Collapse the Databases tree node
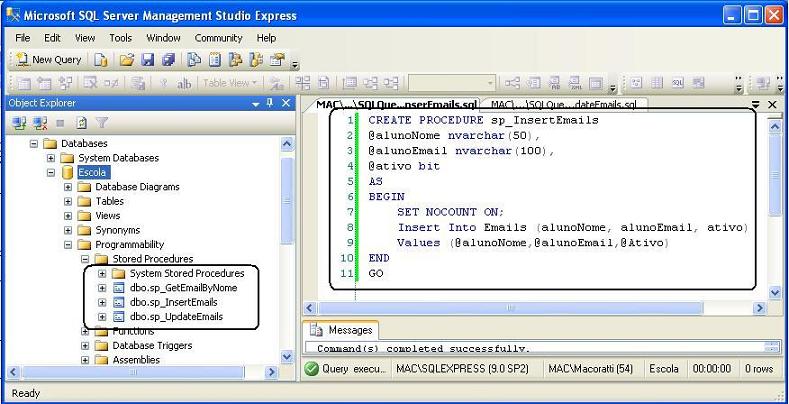 pos(34,143)
